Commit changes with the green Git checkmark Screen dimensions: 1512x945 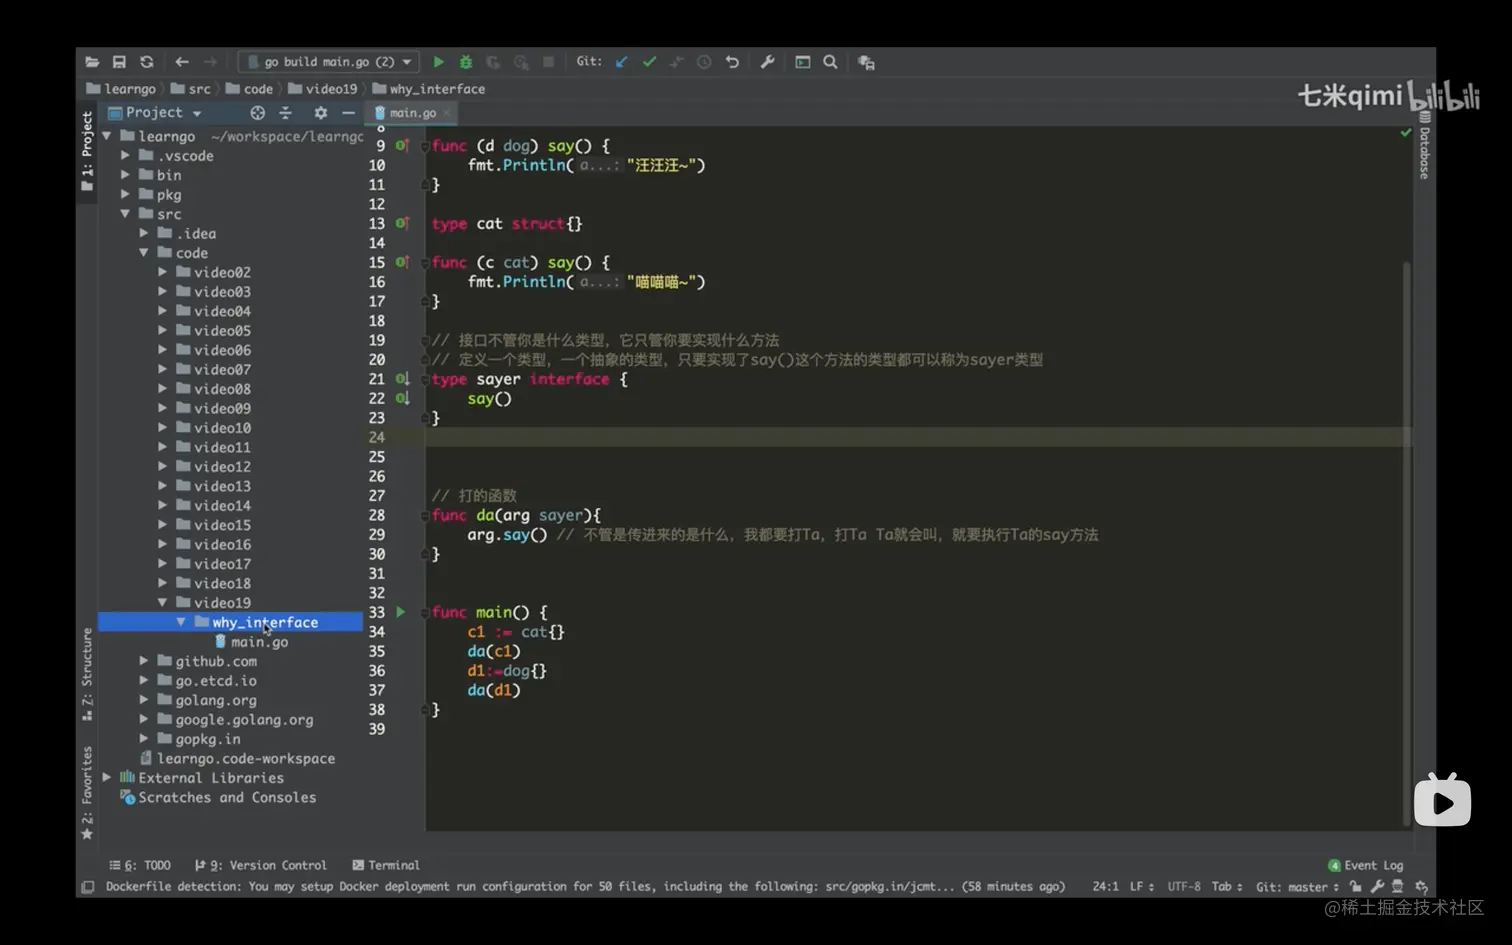(649, 62)
